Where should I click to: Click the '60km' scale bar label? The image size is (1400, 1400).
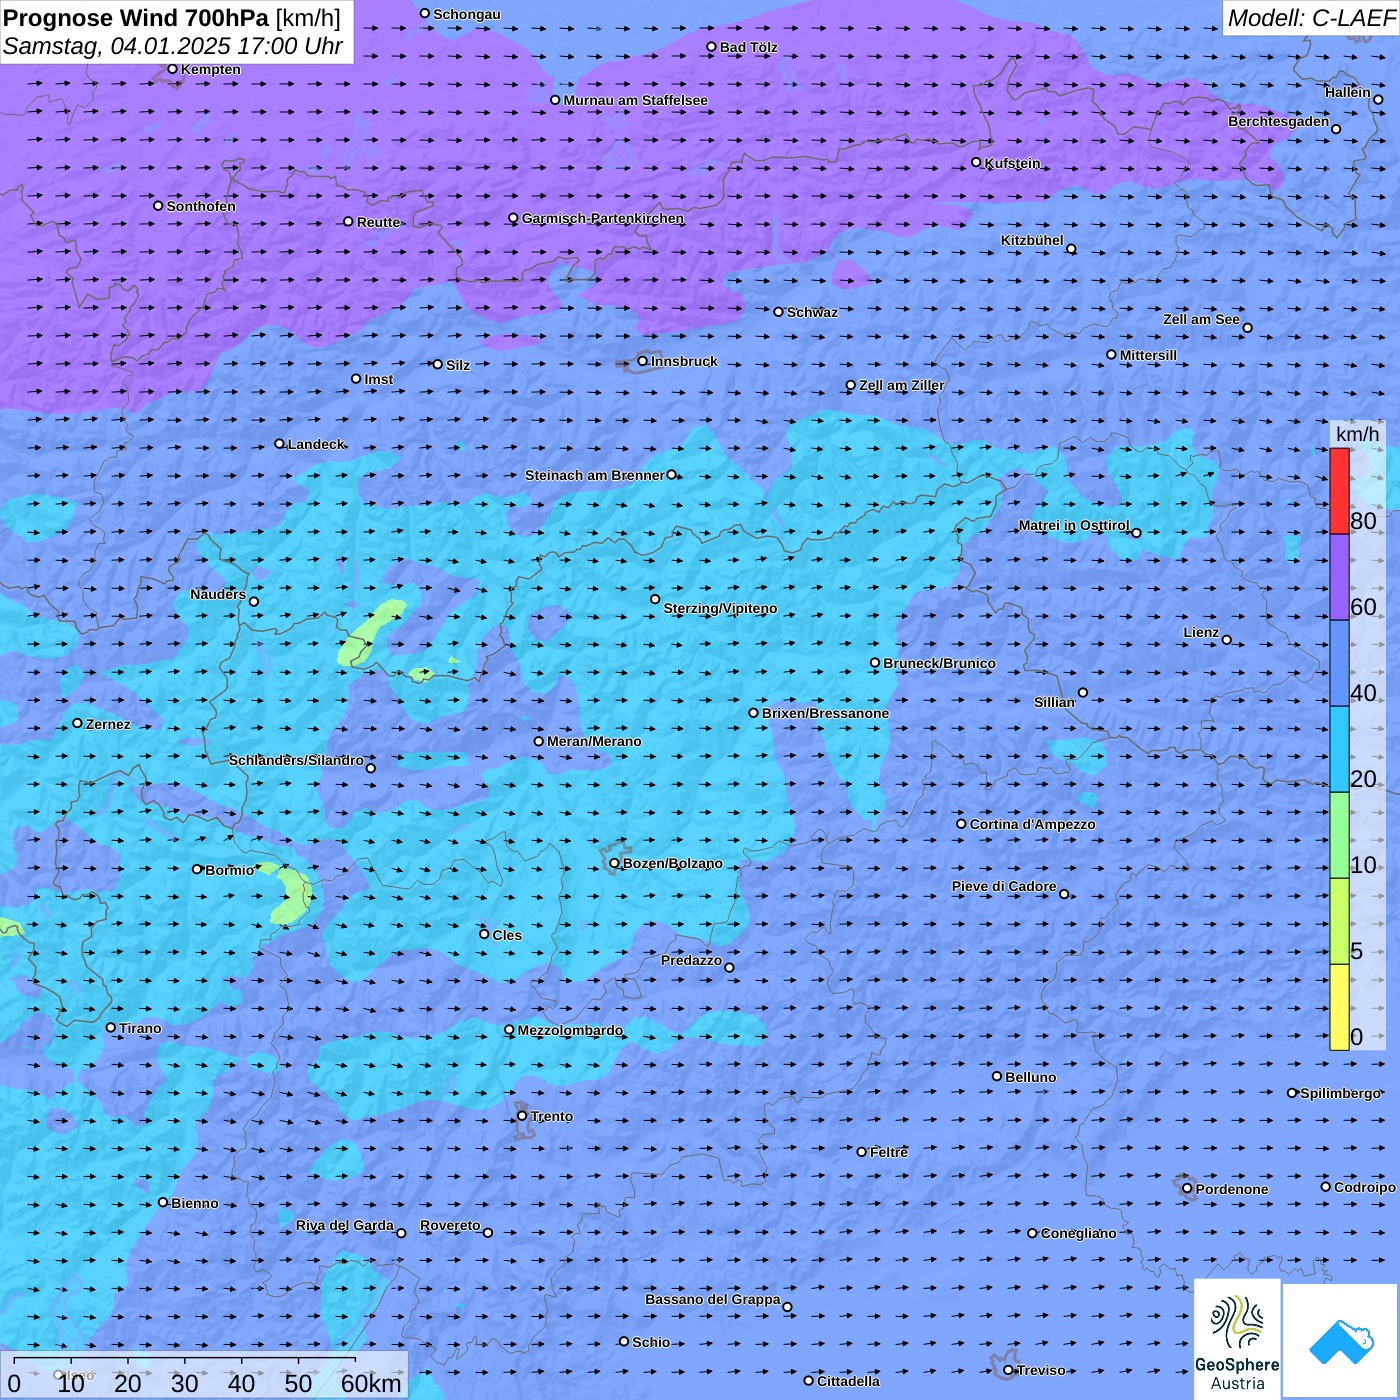(371, 1383)
